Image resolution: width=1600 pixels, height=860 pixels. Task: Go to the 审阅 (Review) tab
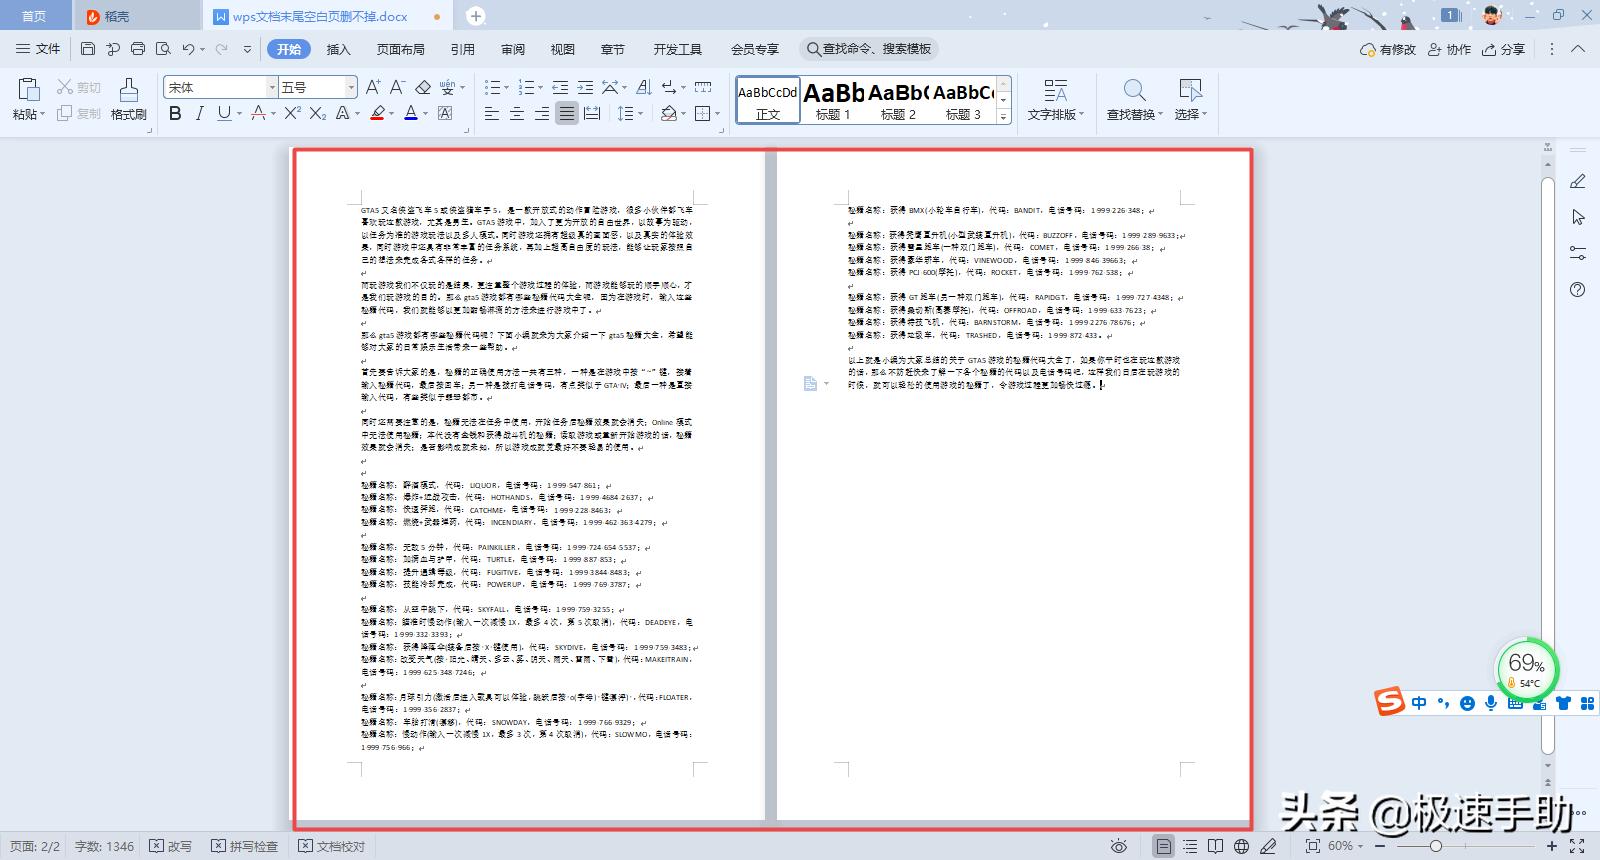pyautogui.click(x=513, y=49)
